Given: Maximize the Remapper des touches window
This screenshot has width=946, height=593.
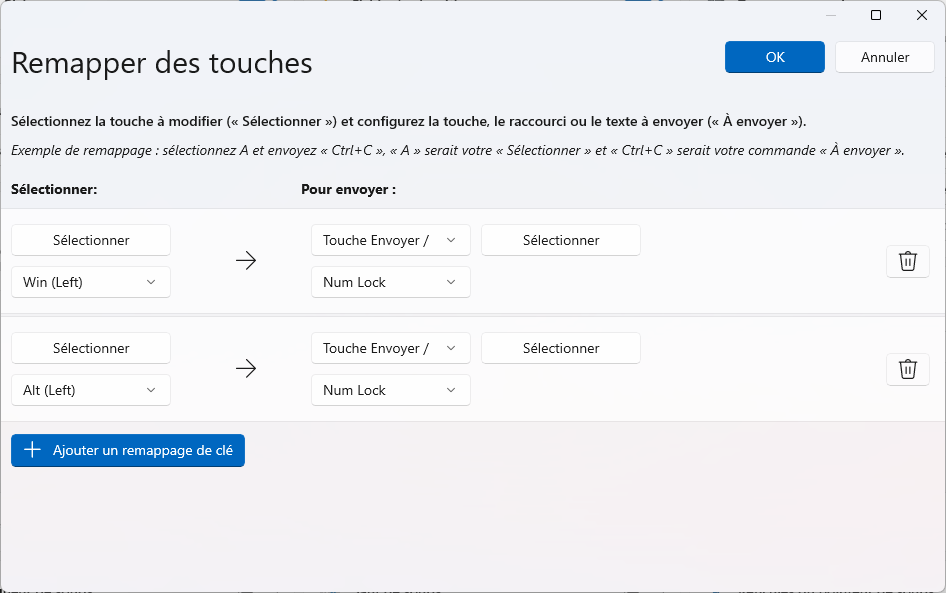Looking at the screenshot, I should (876, 15).
